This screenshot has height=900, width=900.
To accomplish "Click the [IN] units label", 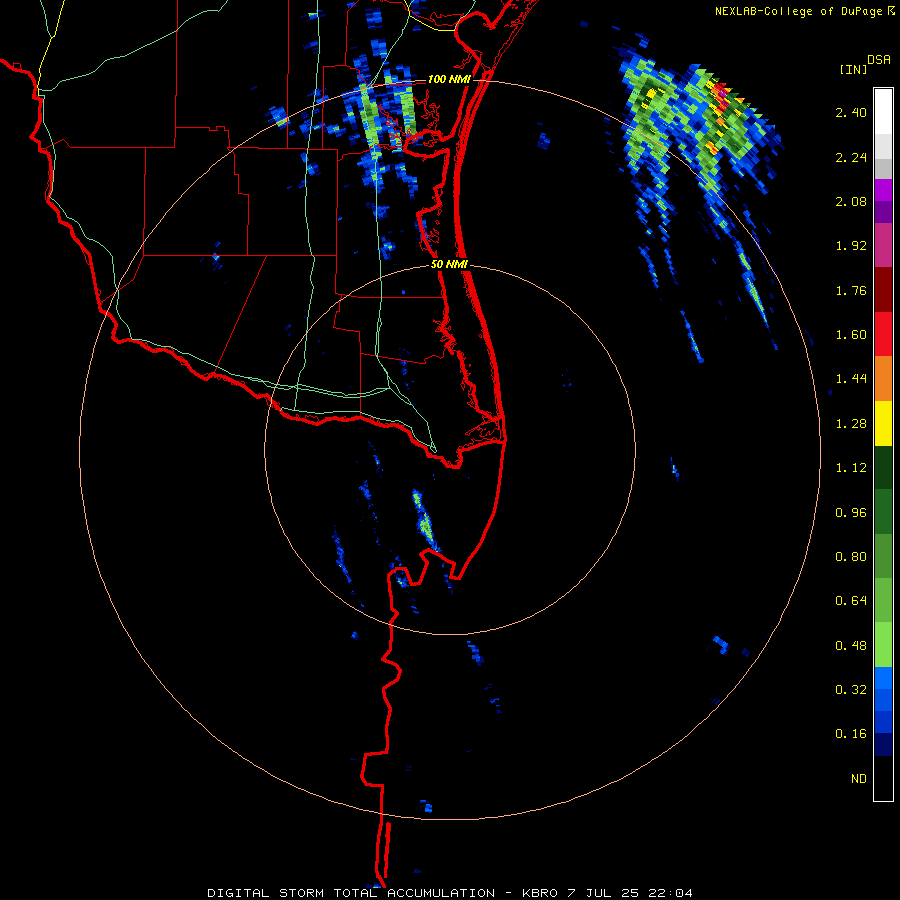I will (x=854, y=70).
